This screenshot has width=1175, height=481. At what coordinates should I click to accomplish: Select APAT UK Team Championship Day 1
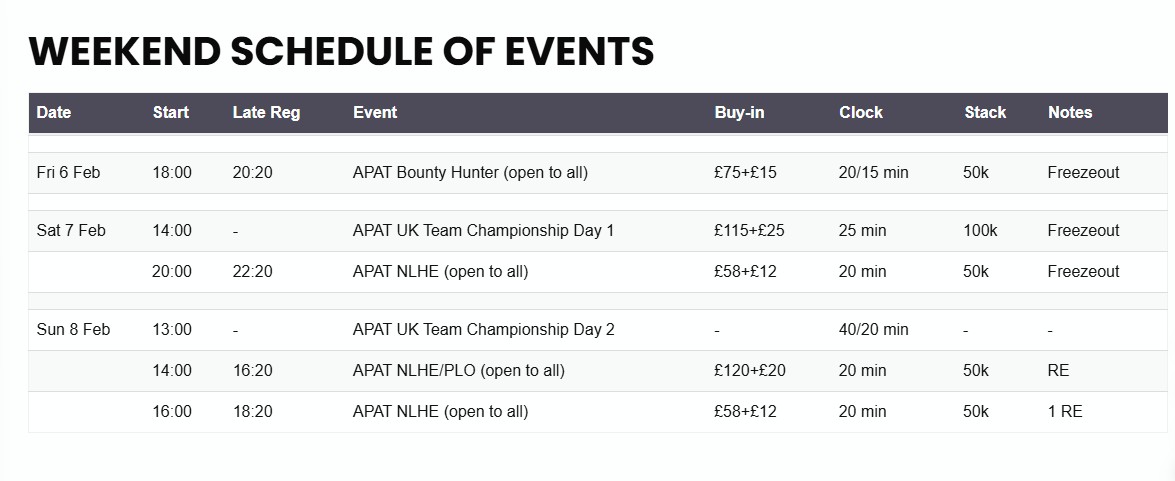coord(483,231)
